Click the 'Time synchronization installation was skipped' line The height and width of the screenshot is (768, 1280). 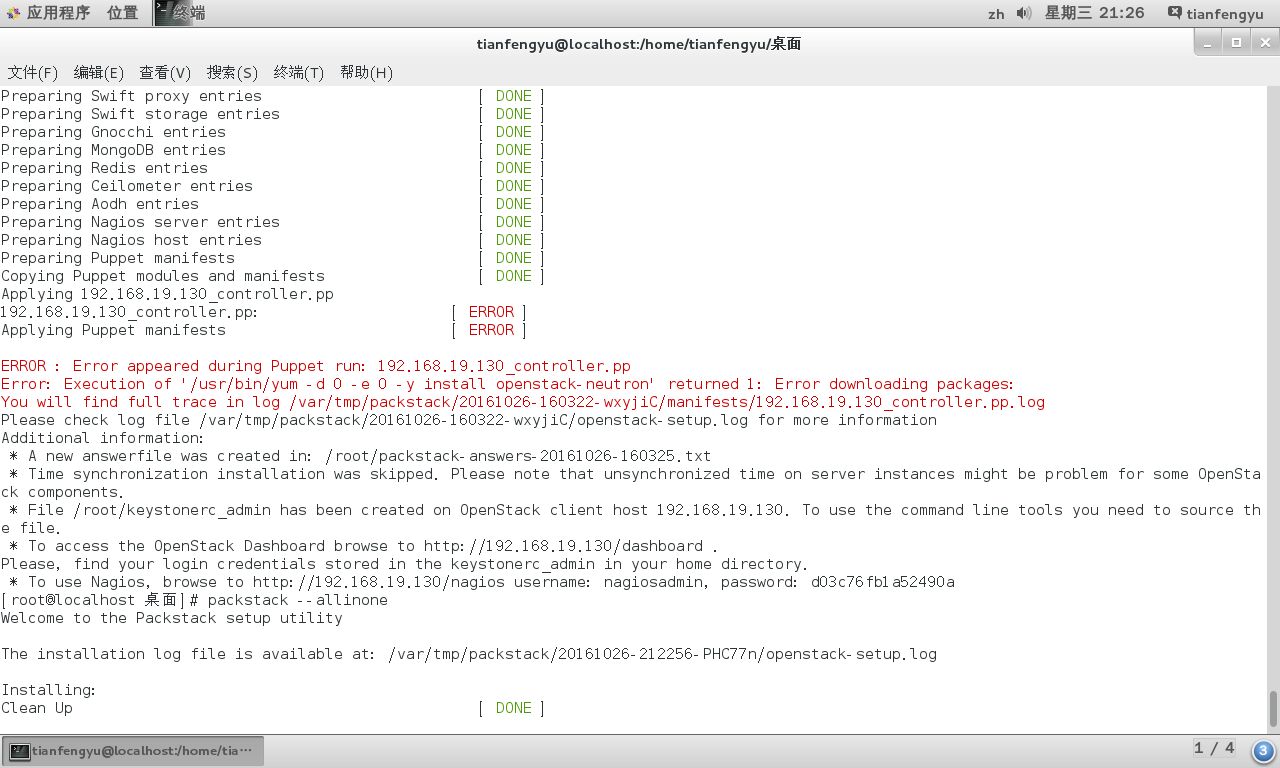point(631,474)
